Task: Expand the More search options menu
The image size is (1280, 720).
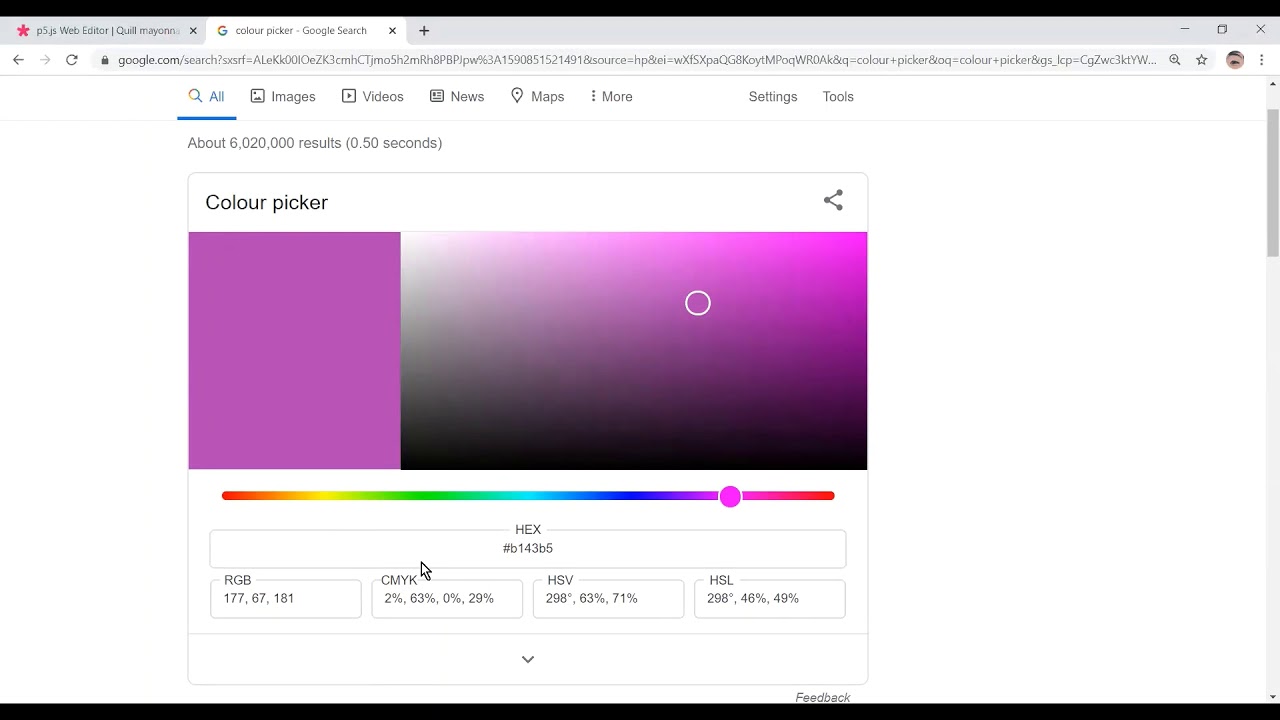Action: click(611, 97)
